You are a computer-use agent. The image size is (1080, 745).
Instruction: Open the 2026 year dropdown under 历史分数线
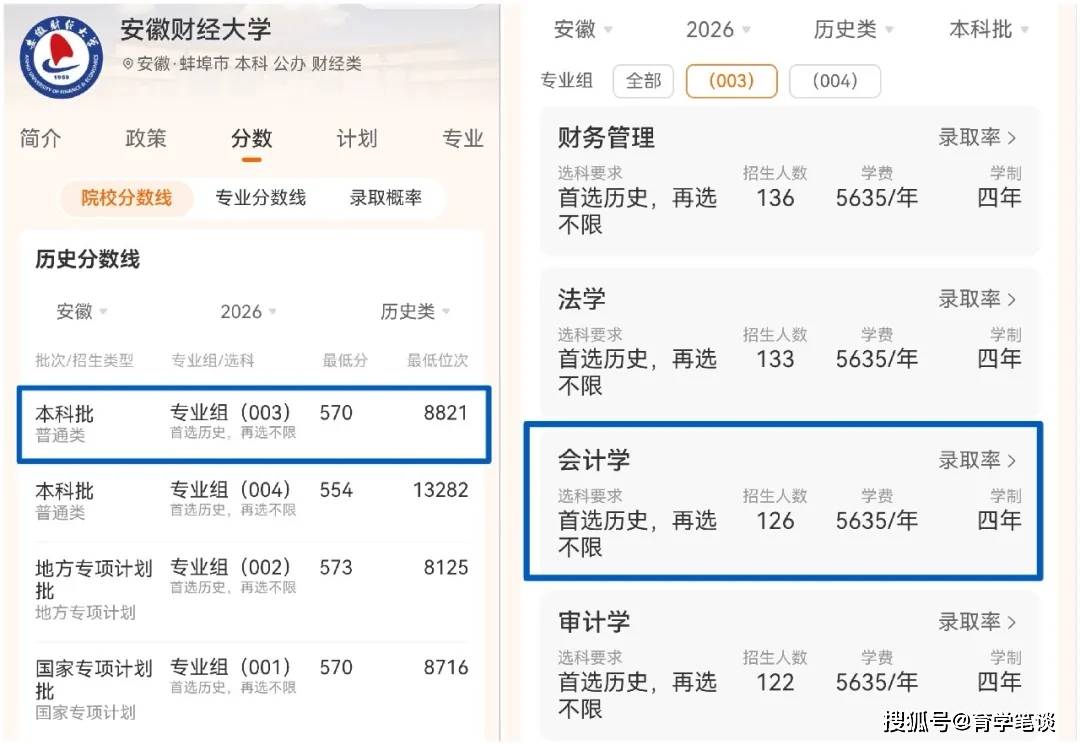coord(248,312)
